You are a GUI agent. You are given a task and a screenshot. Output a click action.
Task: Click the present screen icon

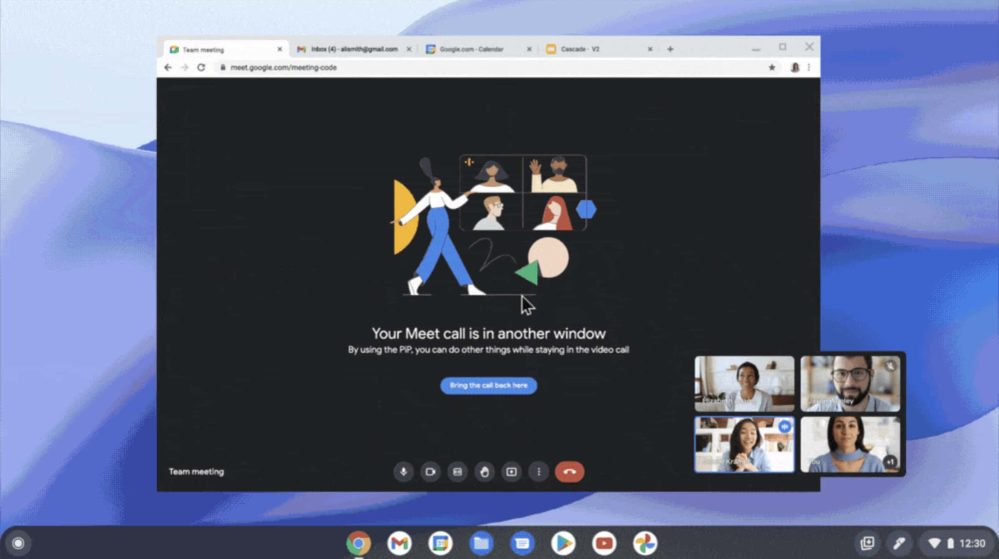[512, 472]
